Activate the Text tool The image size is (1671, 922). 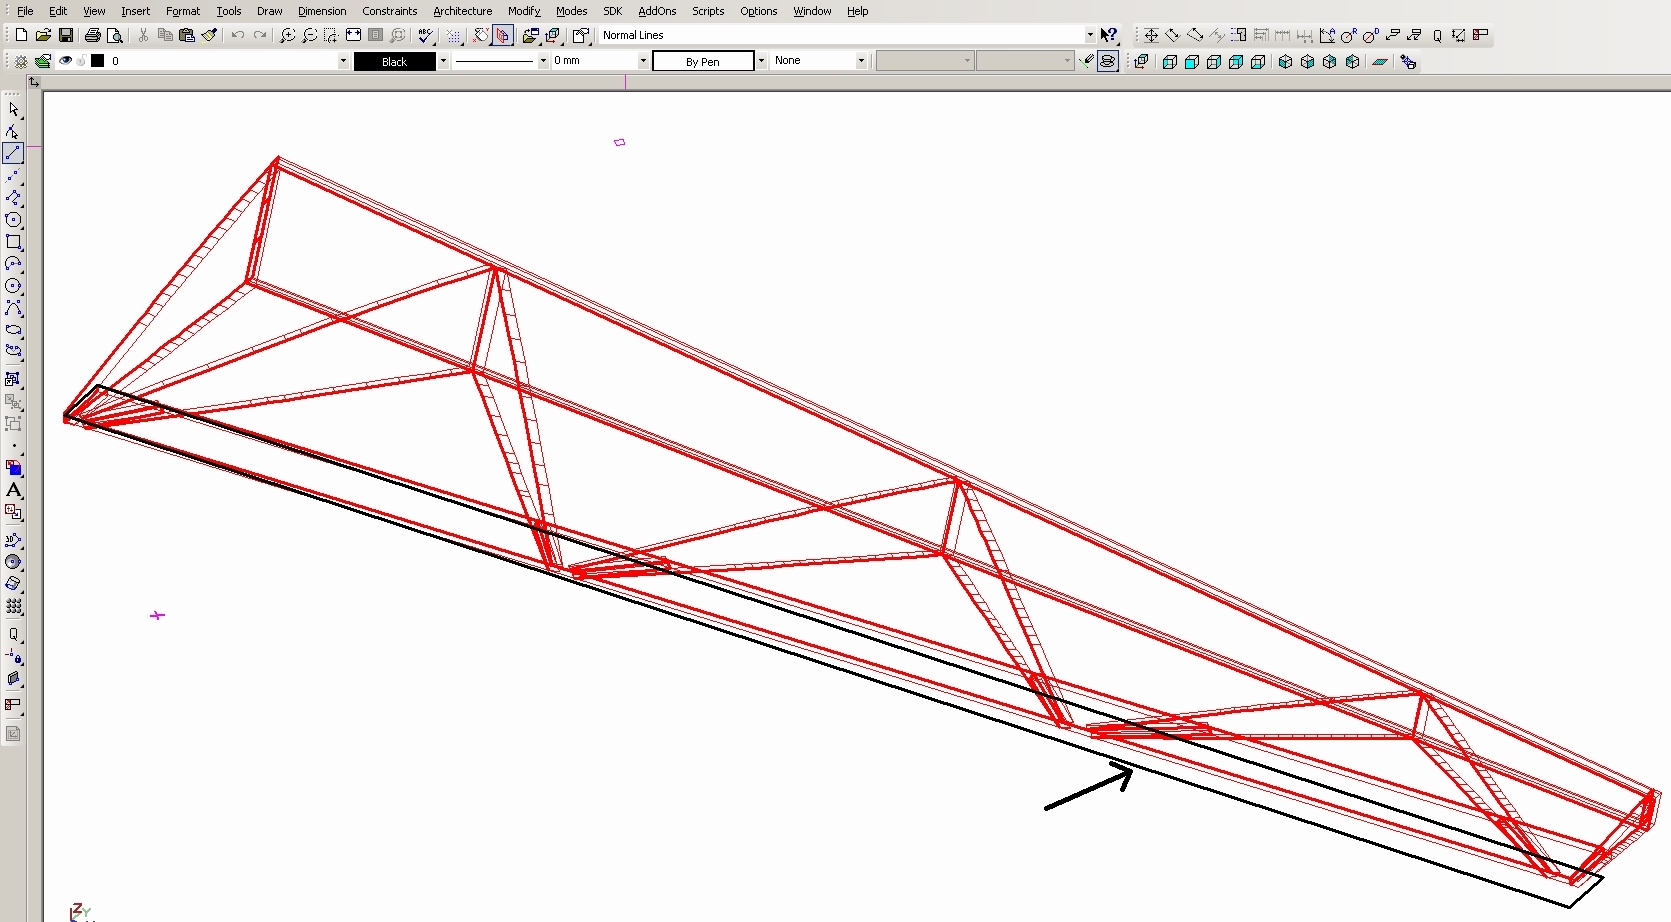click(13, 490)
